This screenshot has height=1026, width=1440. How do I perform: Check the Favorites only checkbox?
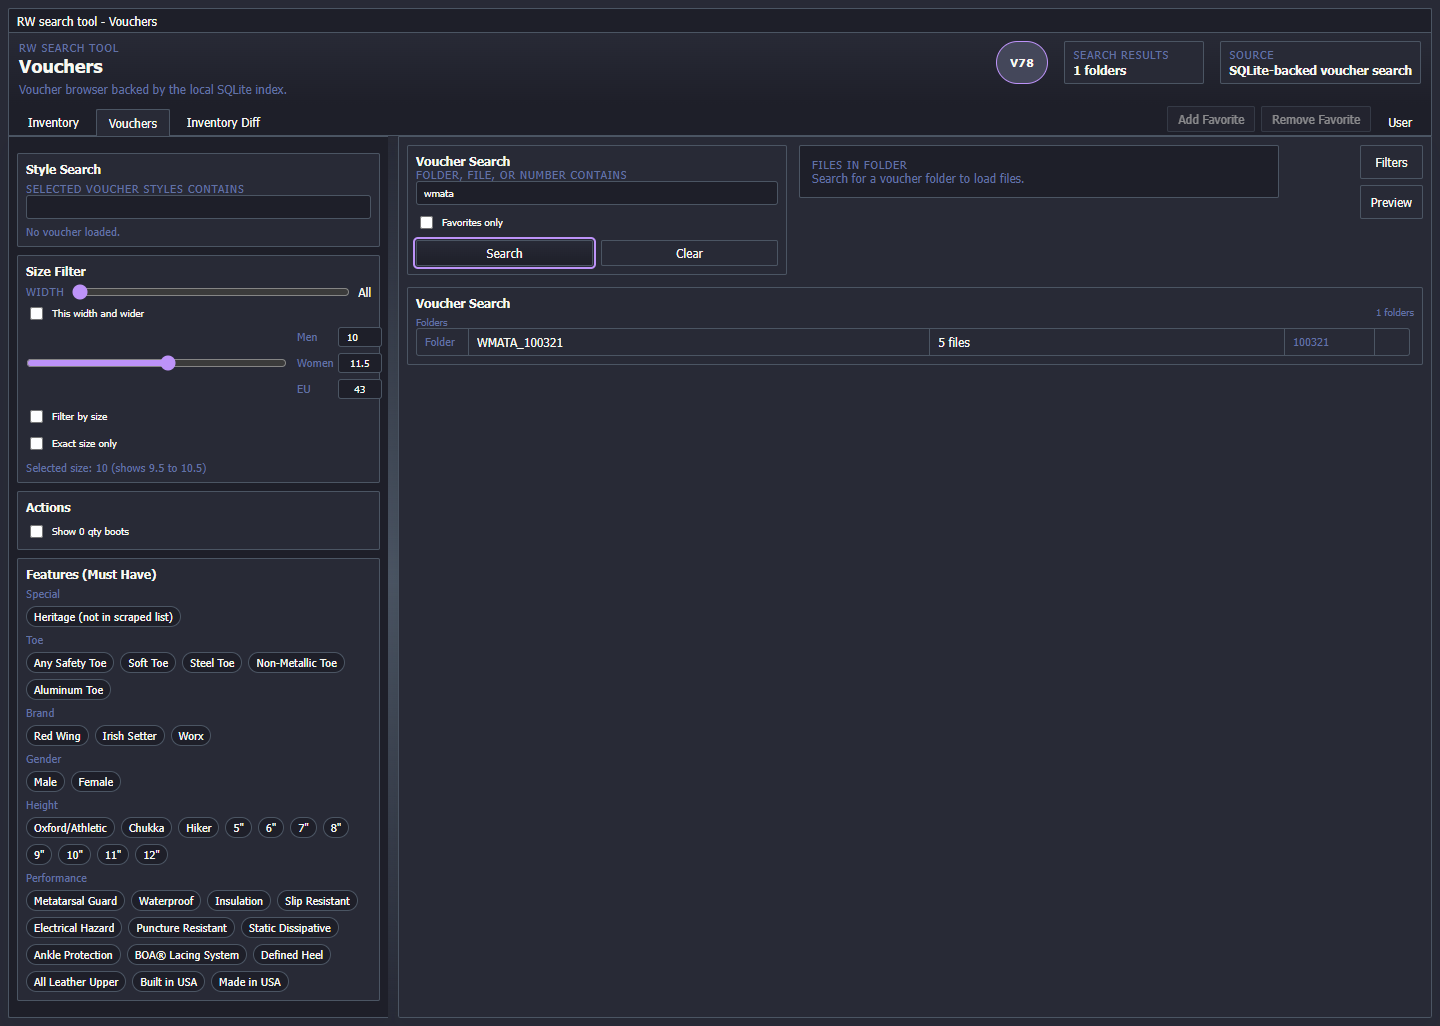click(427, 223)
